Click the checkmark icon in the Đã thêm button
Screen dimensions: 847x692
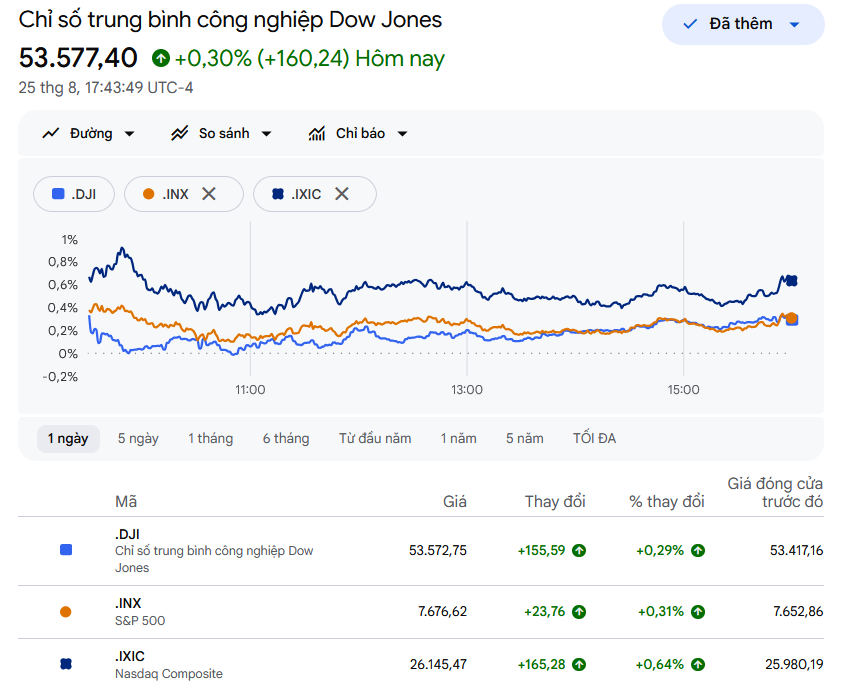pos(690,24)
